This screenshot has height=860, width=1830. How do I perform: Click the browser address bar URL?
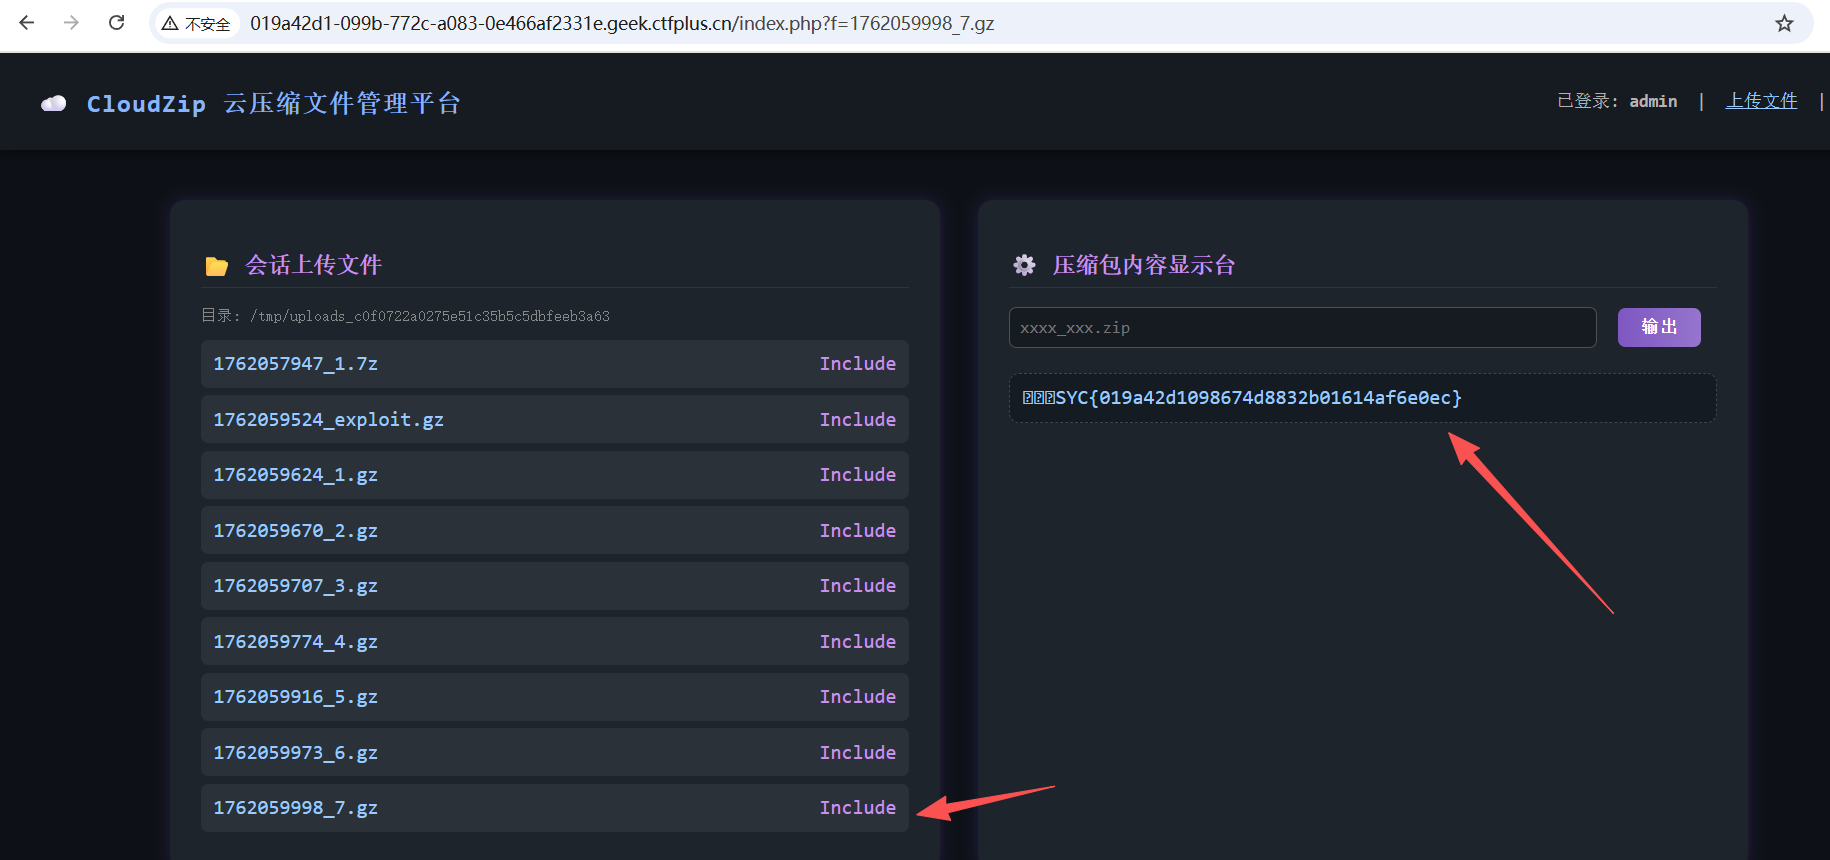click(622, 23)
